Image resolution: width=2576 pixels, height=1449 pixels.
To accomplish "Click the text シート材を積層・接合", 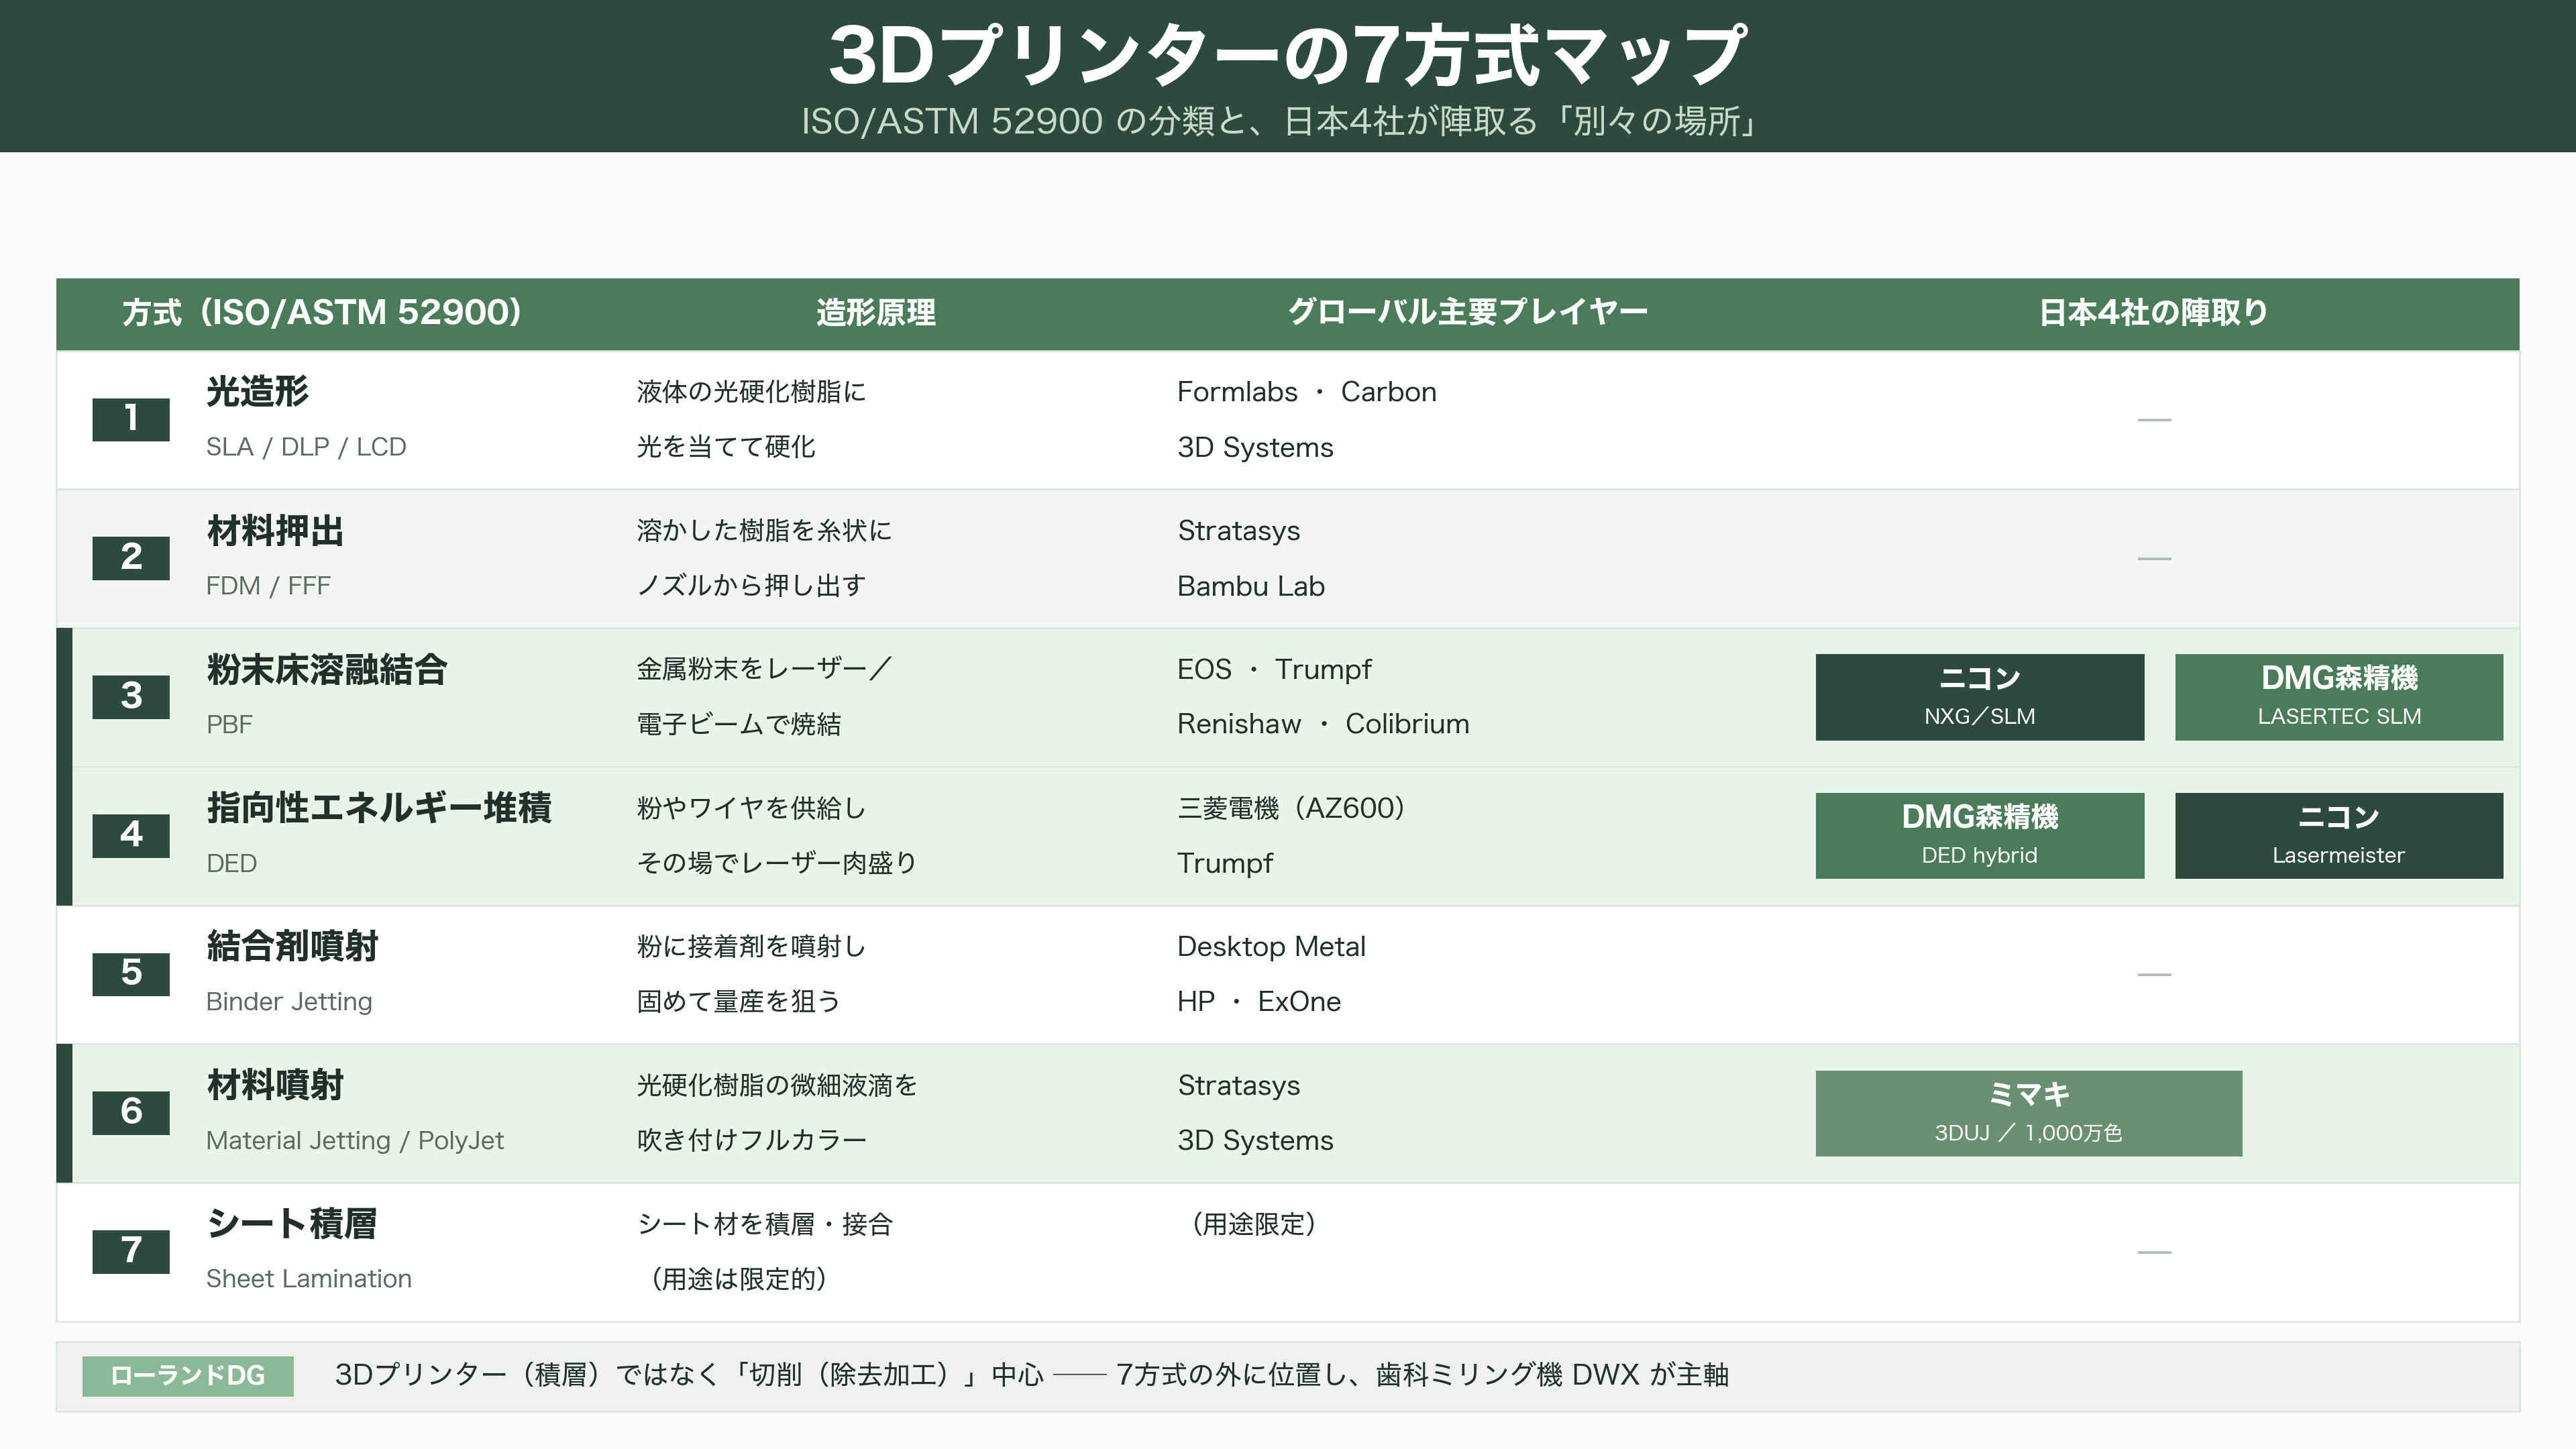I will coord(765,1225).
